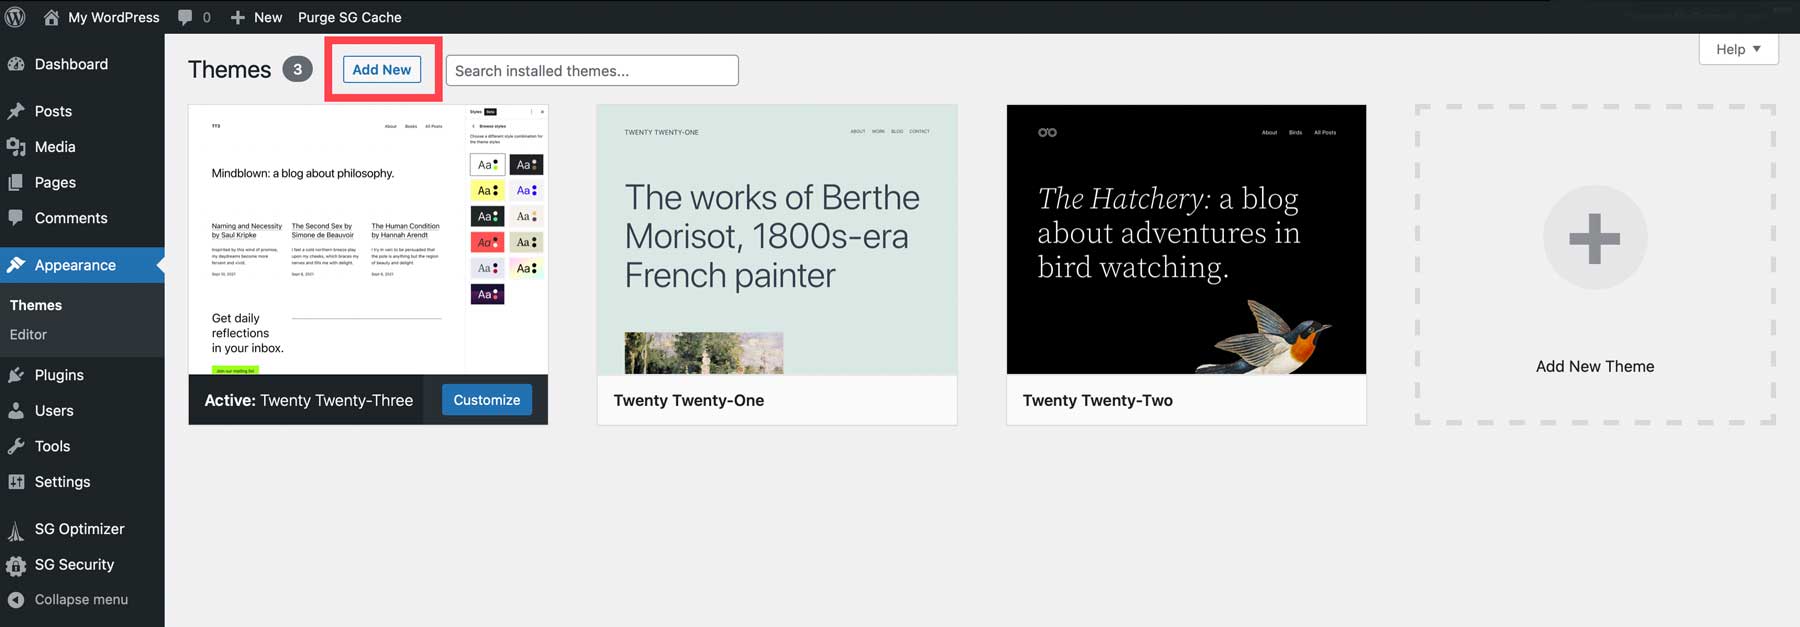Click the Add New Theme label
Viewport: 1800px width, 627px height.
pyautogui.click(x=1595, y=366)
